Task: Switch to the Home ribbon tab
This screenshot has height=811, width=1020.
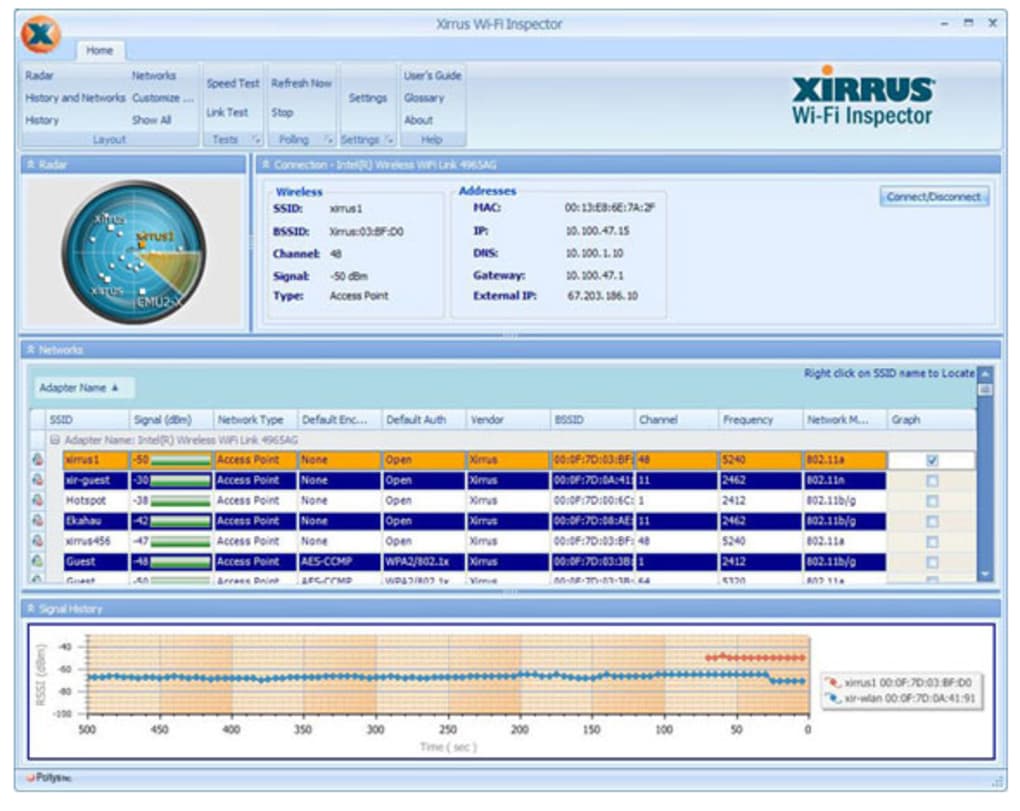Action: click(x=99, y=50)
